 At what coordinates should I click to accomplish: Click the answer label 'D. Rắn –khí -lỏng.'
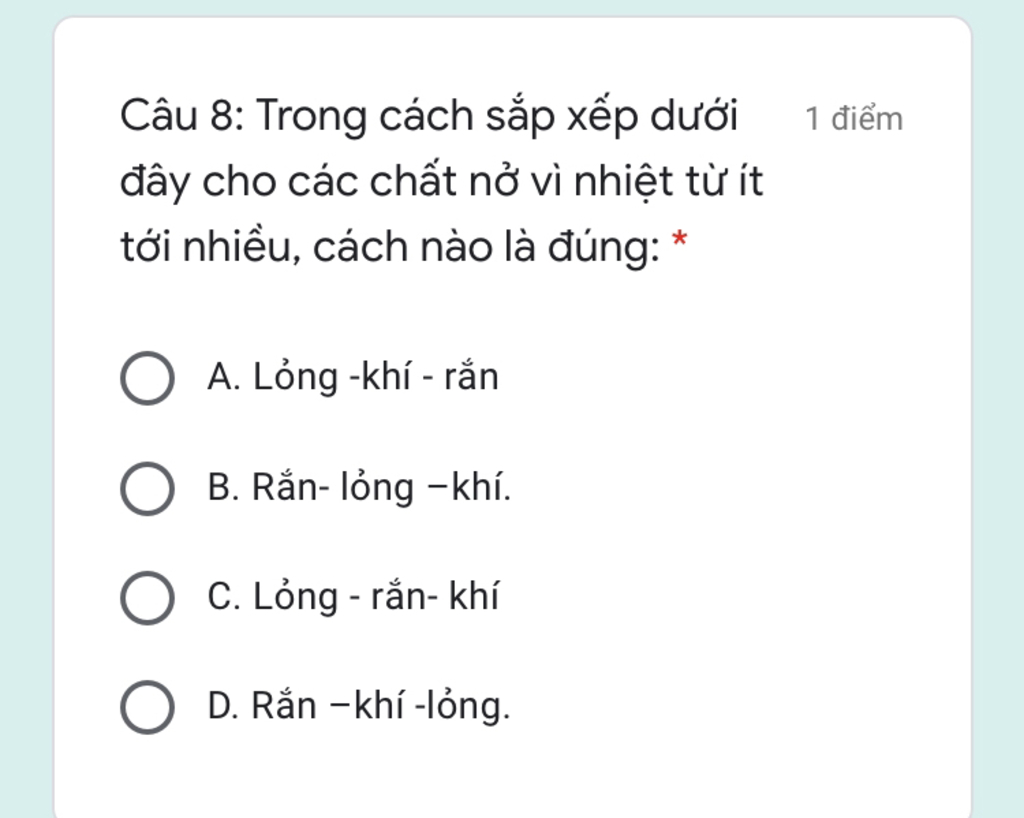(359, 706)
